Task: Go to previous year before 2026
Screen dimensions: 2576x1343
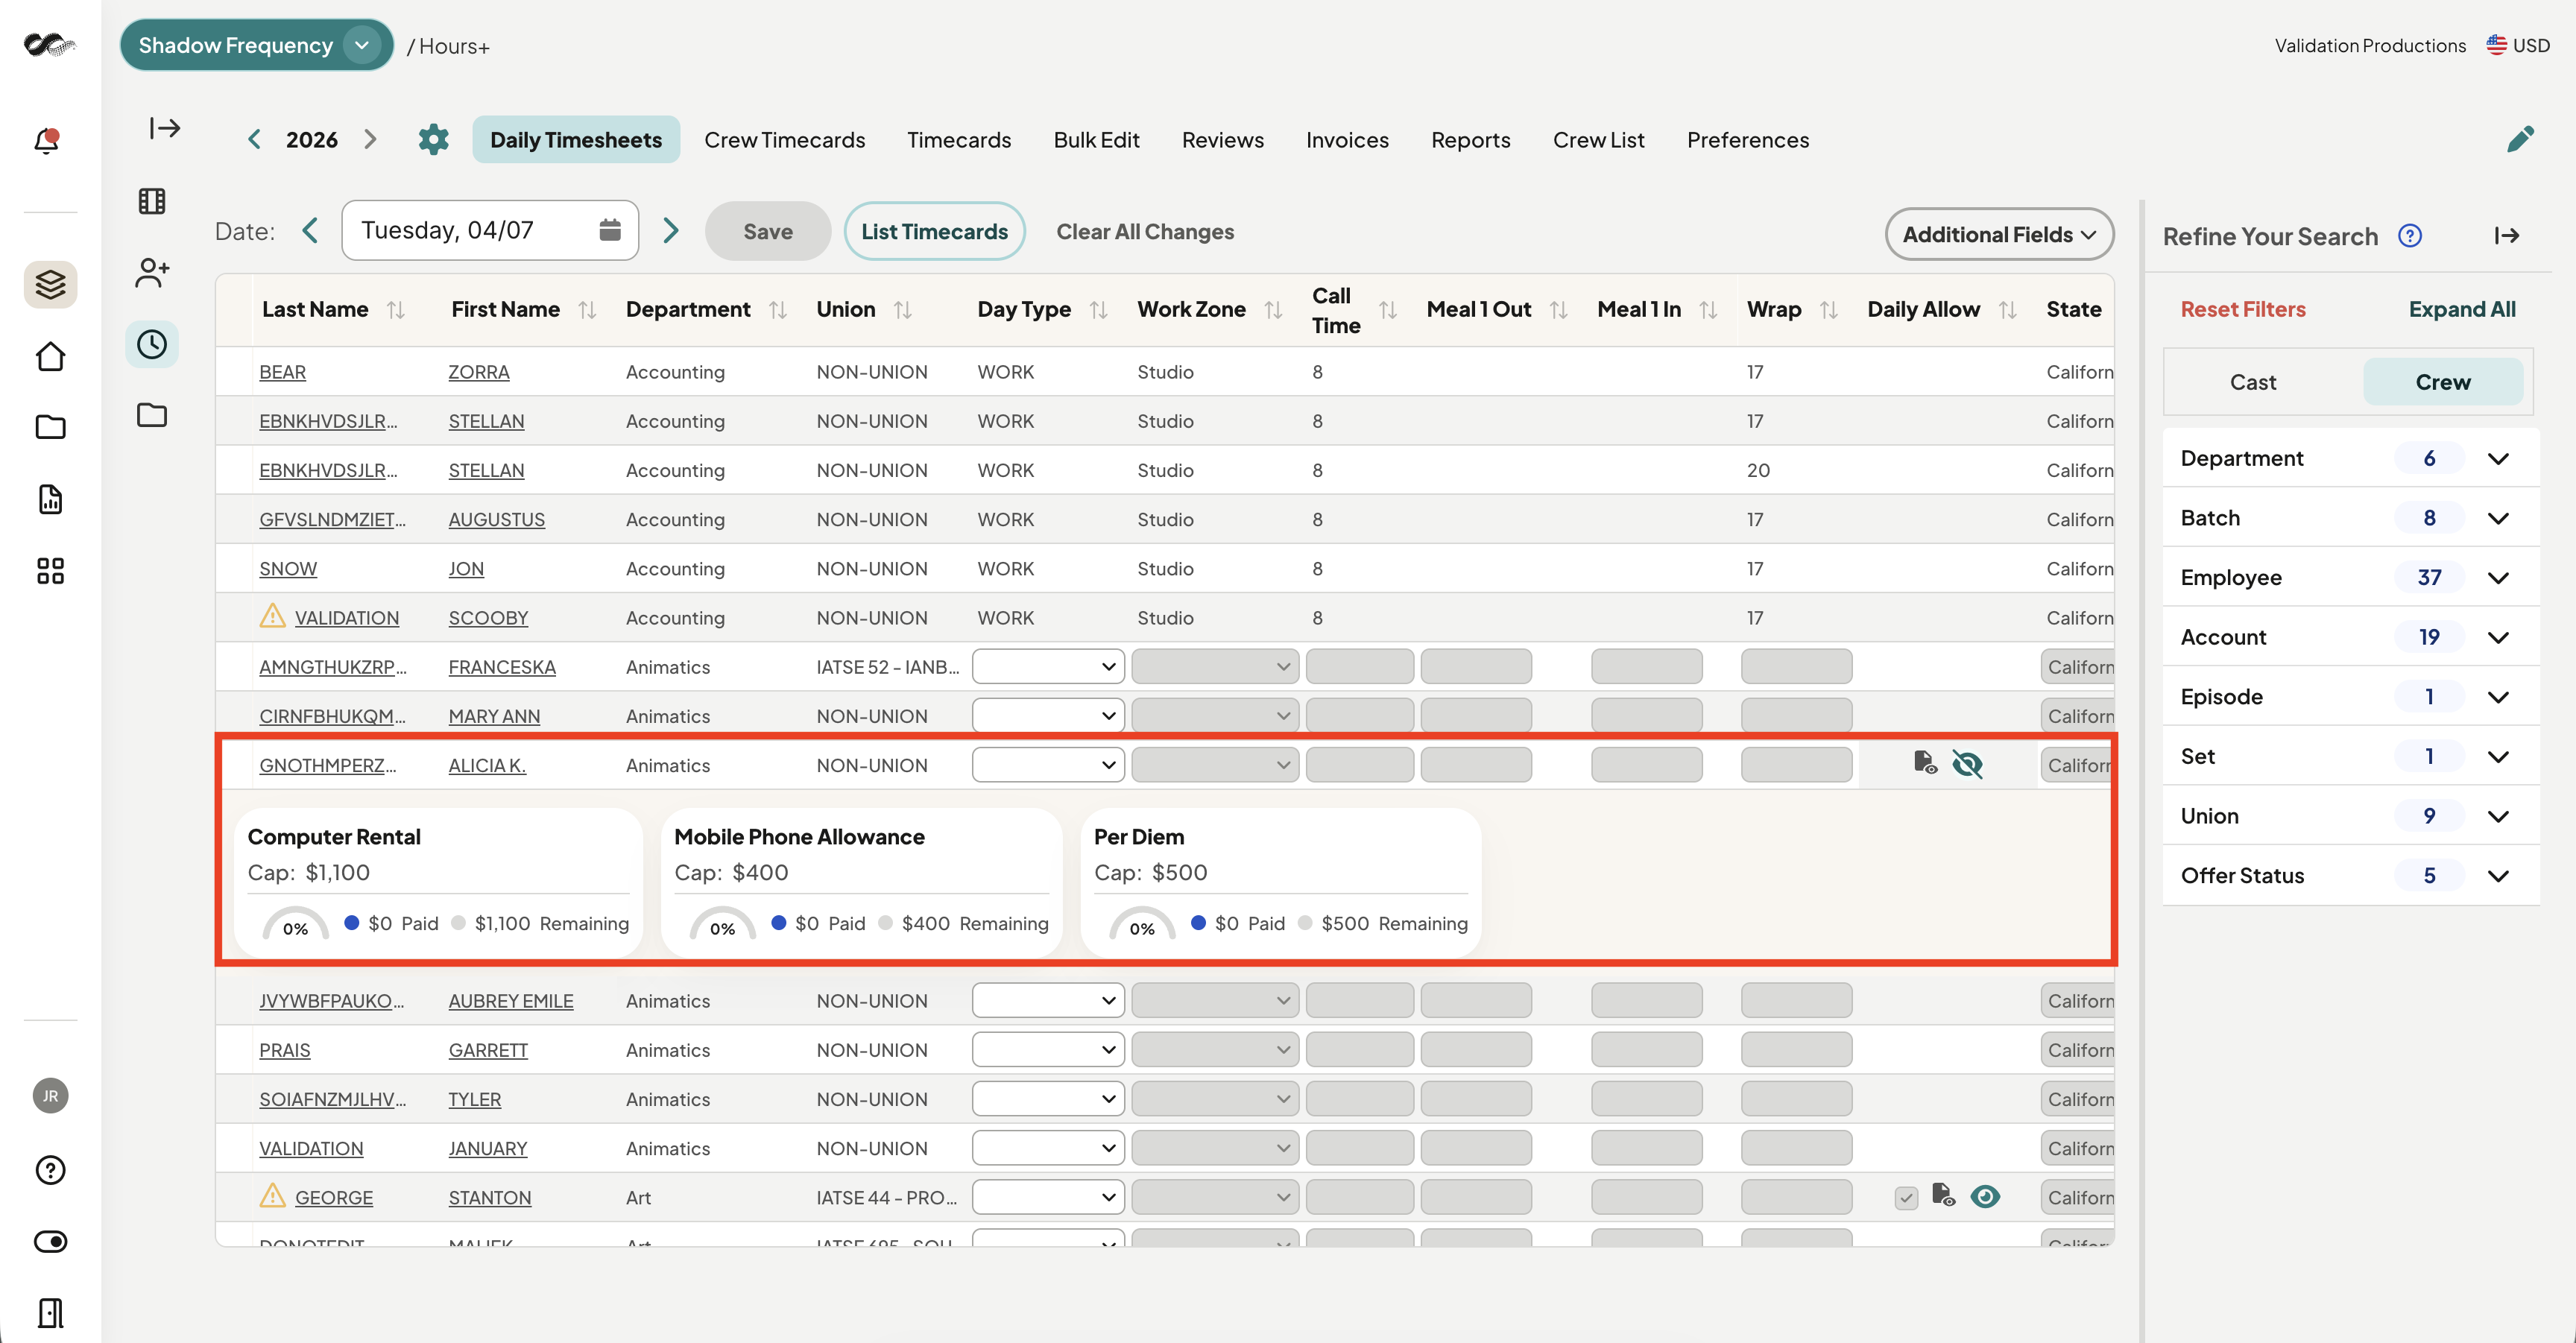Action: click(x=255, y=139)
